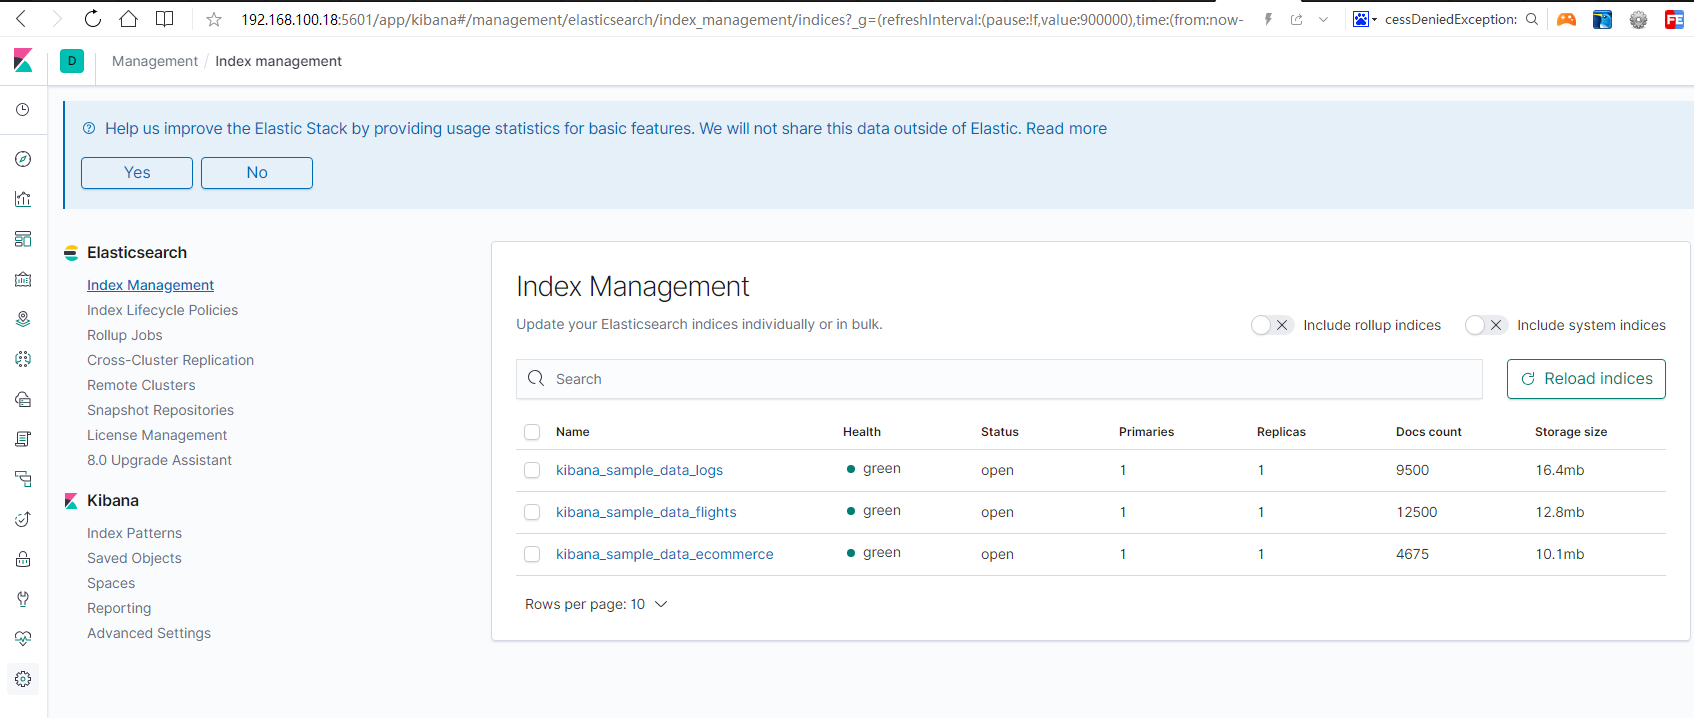Click the magnifier icon in the browser search box
The height and width of the screenshot is (718, 1694).
(x=1532, y=19)
